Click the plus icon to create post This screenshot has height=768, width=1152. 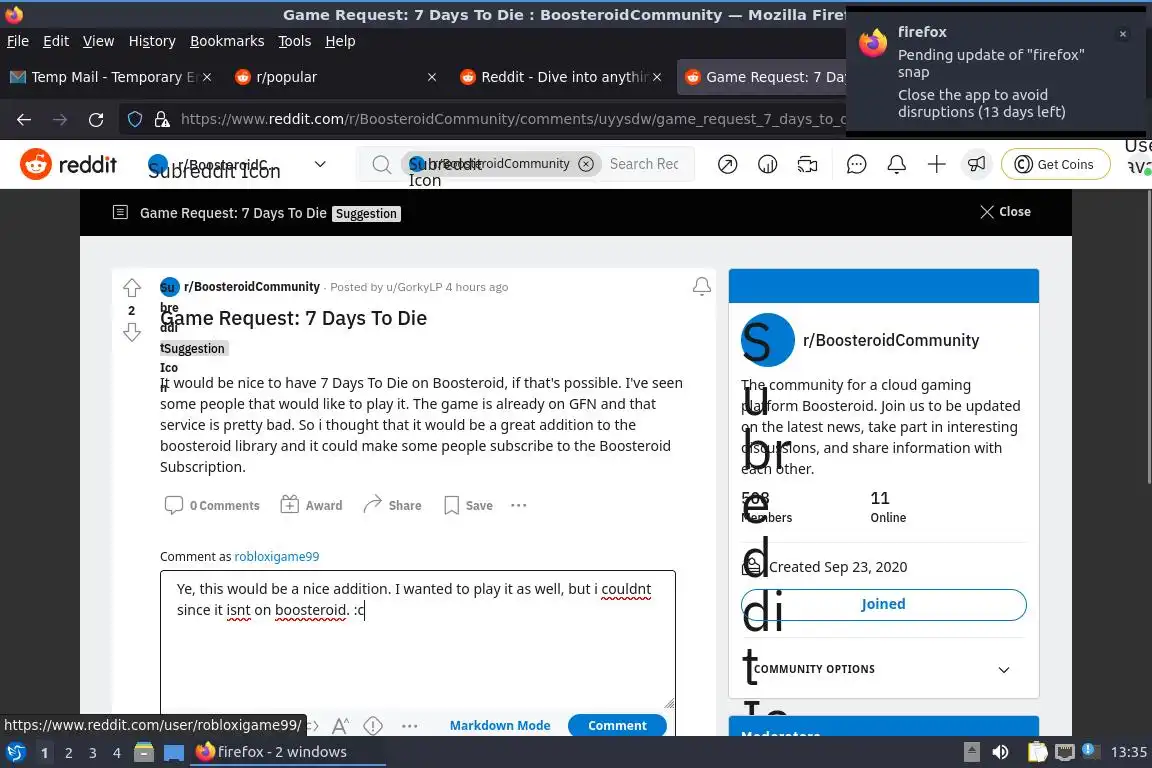coord(936,164)
